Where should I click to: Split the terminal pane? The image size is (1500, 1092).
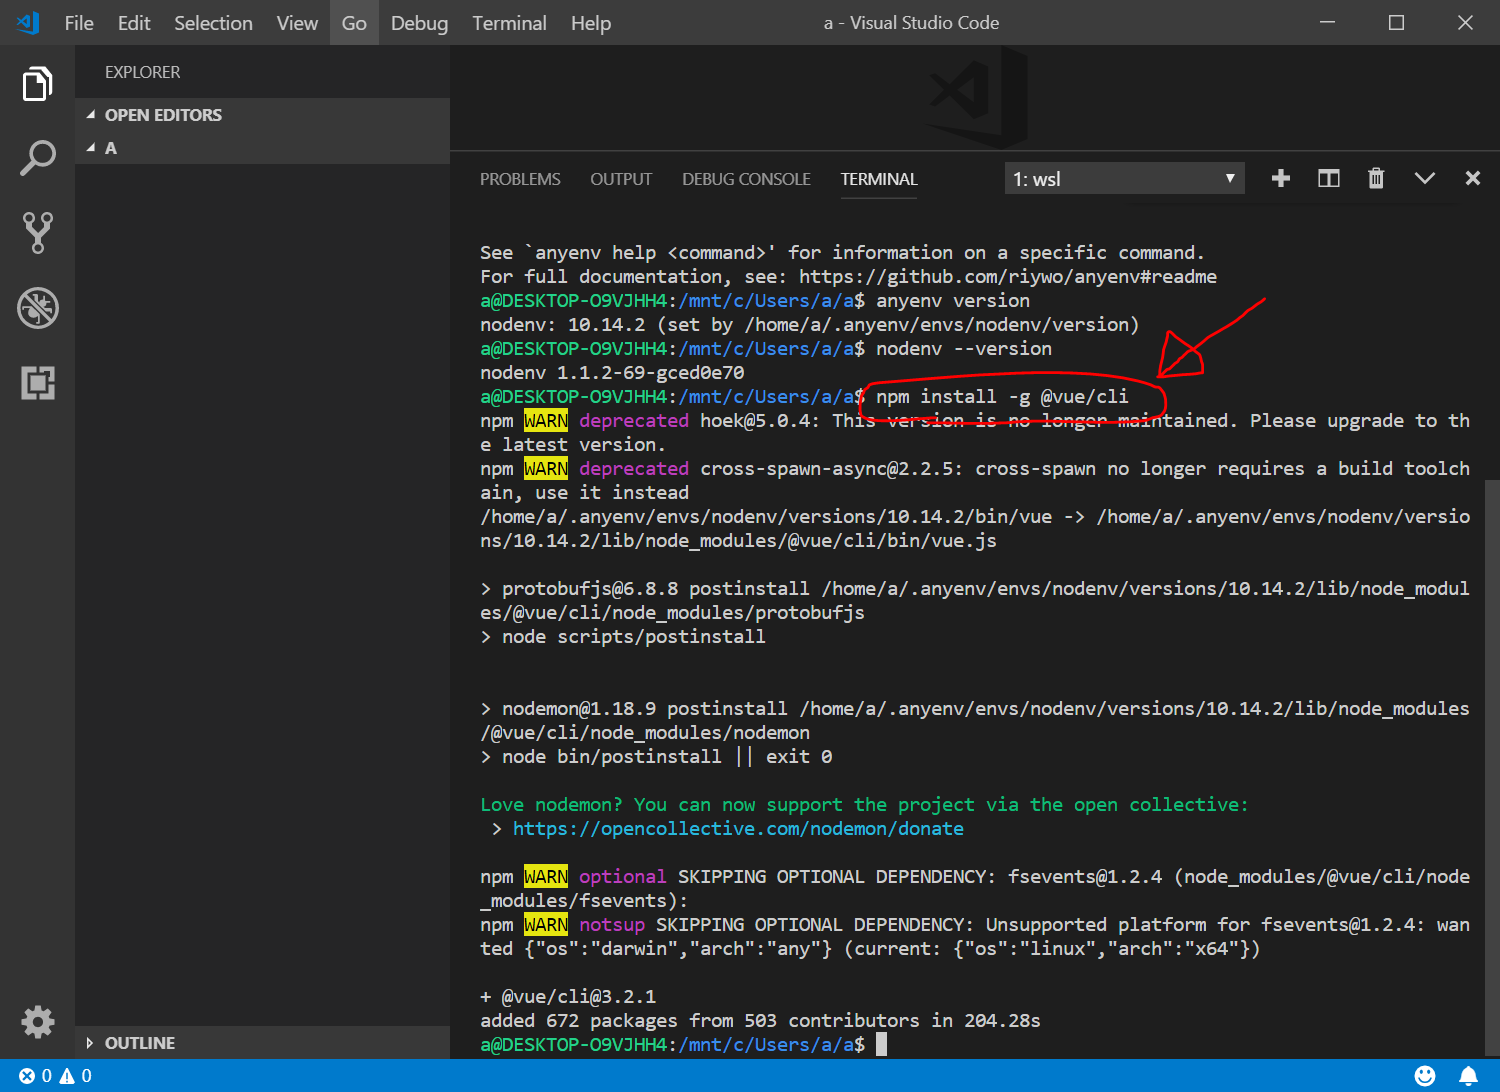click(1328, 178)
